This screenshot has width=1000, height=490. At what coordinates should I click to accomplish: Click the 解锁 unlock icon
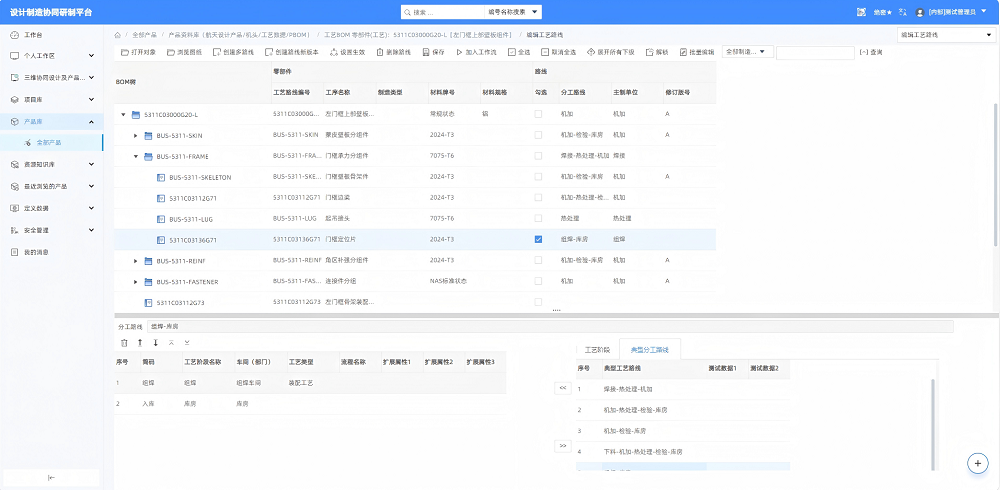[x=649, y=52]
